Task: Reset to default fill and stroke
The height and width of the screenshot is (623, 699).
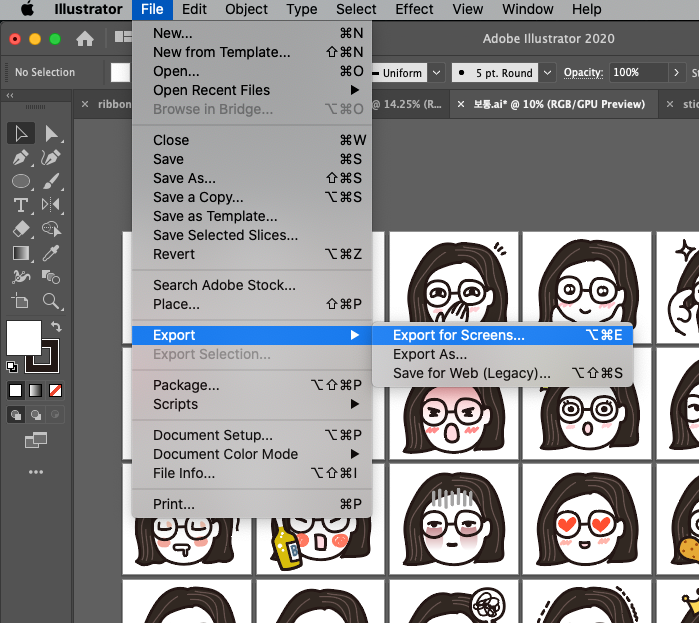Action: coord(12,367)
